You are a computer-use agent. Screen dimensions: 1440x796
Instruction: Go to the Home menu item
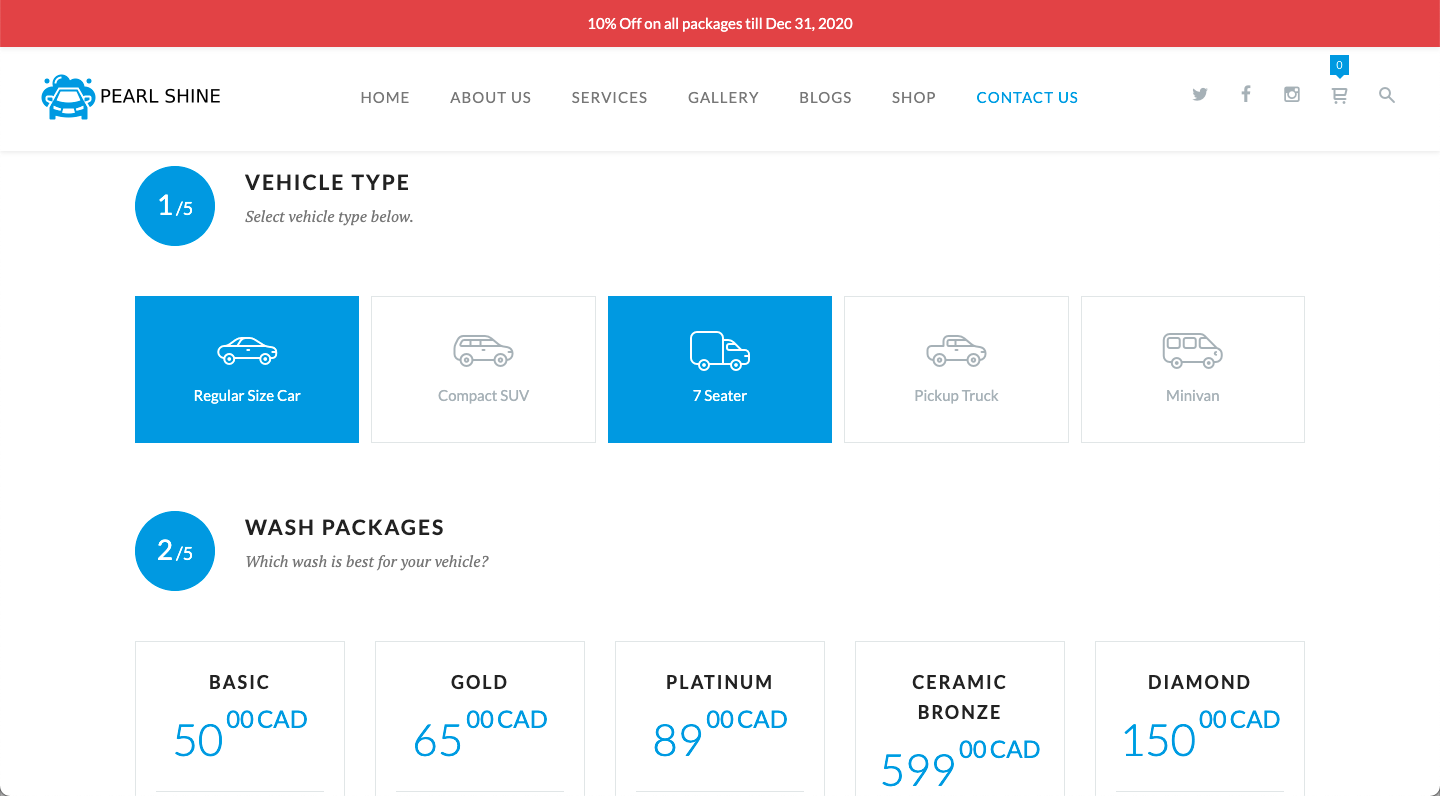385,98
